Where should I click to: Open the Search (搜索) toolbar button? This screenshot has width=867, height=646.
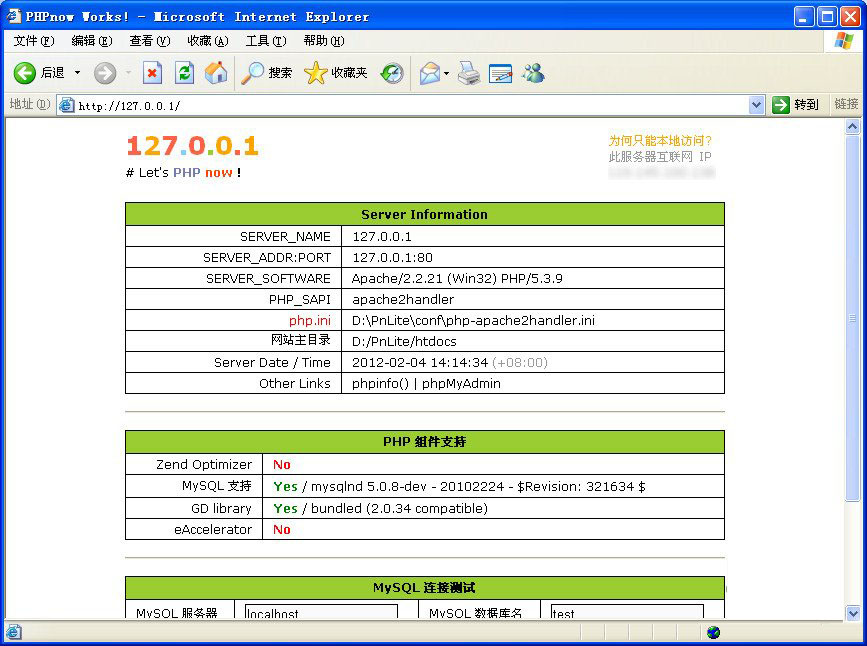pos(267,73)
